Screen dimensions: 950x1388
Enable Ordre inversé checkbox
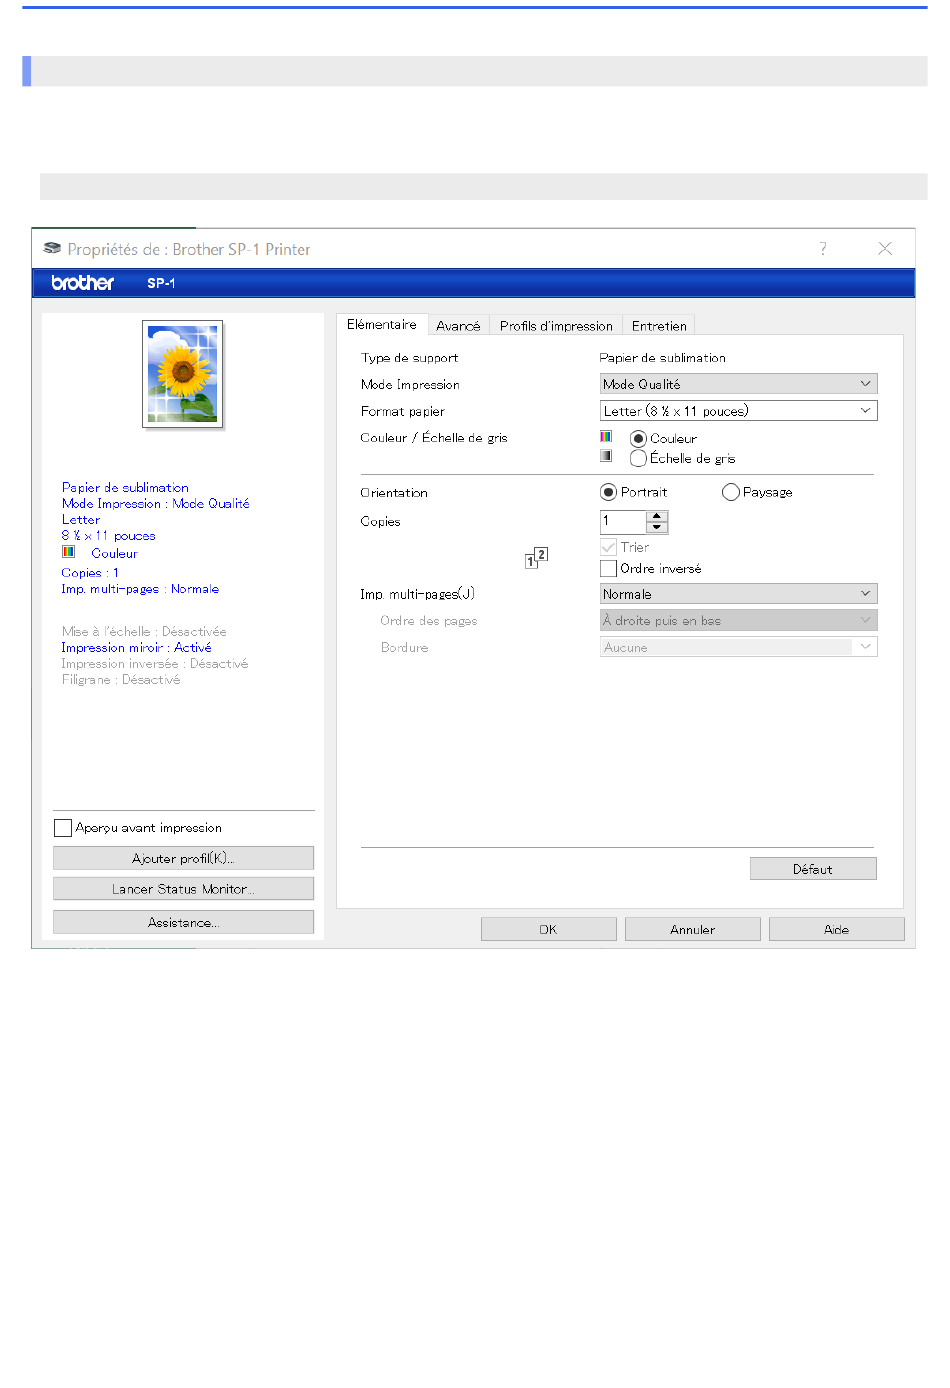coord(608,569)
